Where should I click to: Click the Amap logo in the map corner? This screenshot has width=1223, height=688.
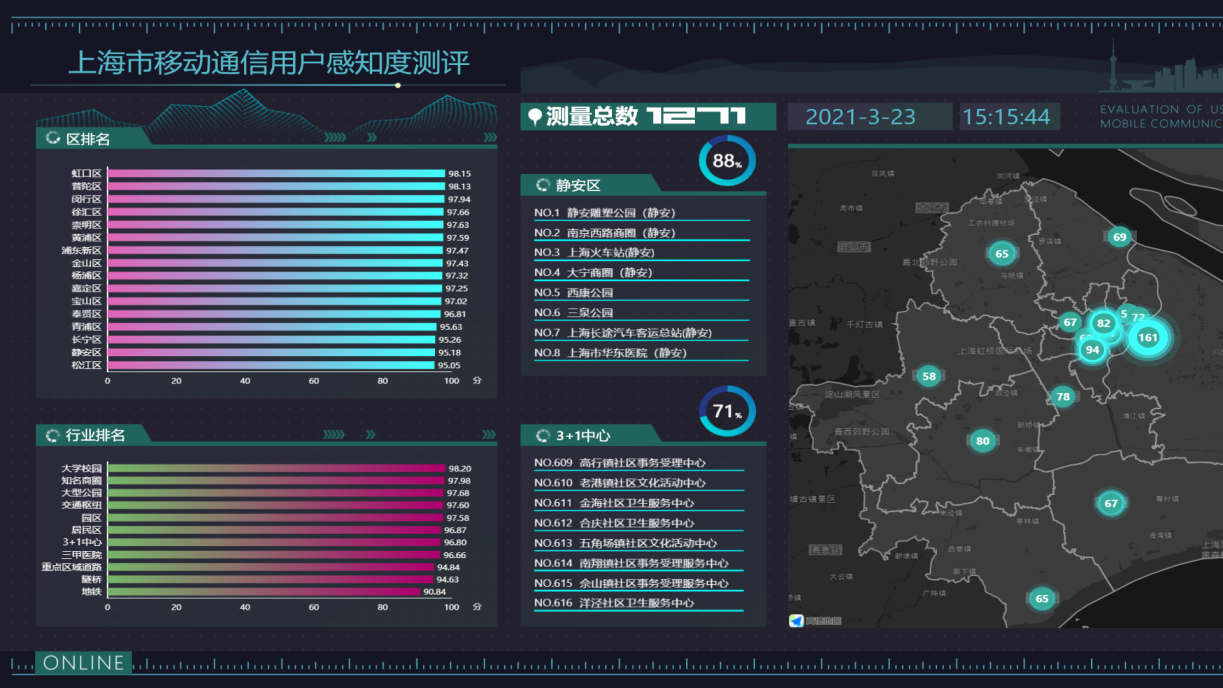point(795,620)
